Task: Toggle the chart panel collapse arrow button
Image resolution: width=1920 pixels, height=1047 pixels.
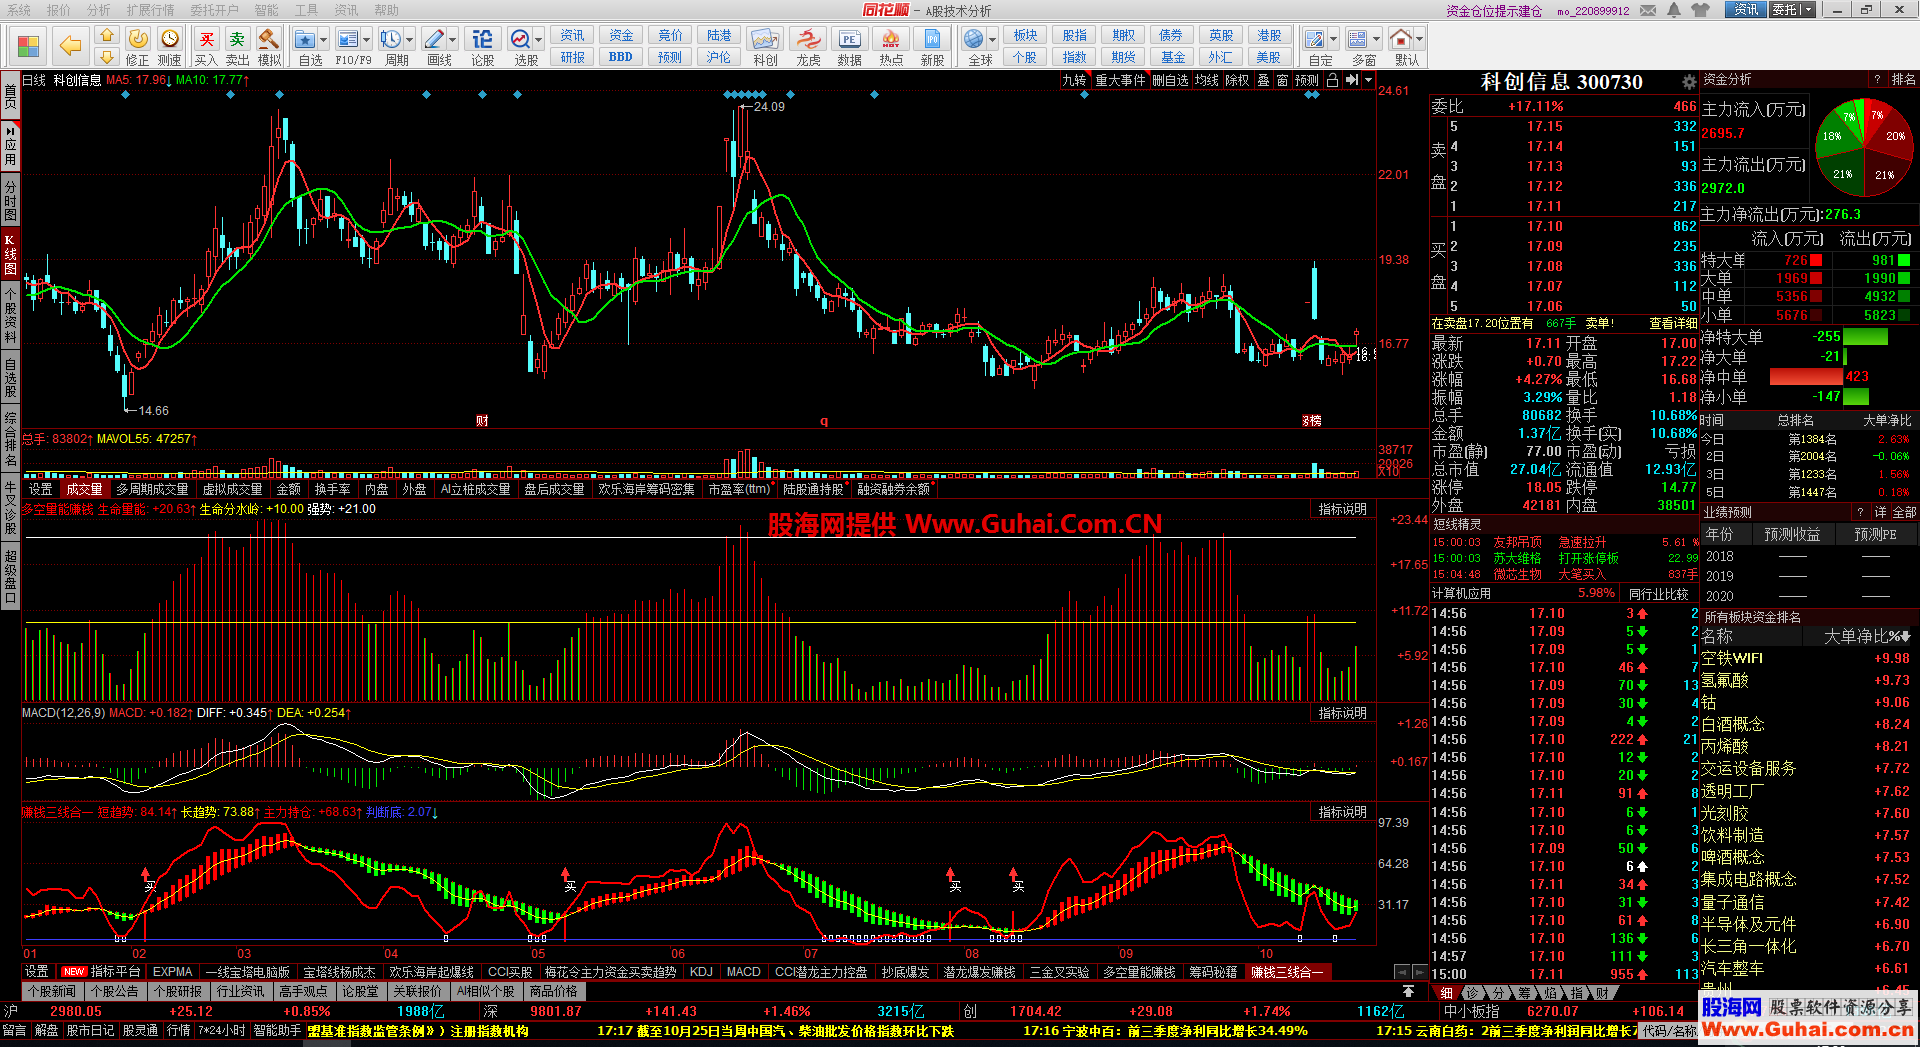Action: click(x=1352, y=80)
